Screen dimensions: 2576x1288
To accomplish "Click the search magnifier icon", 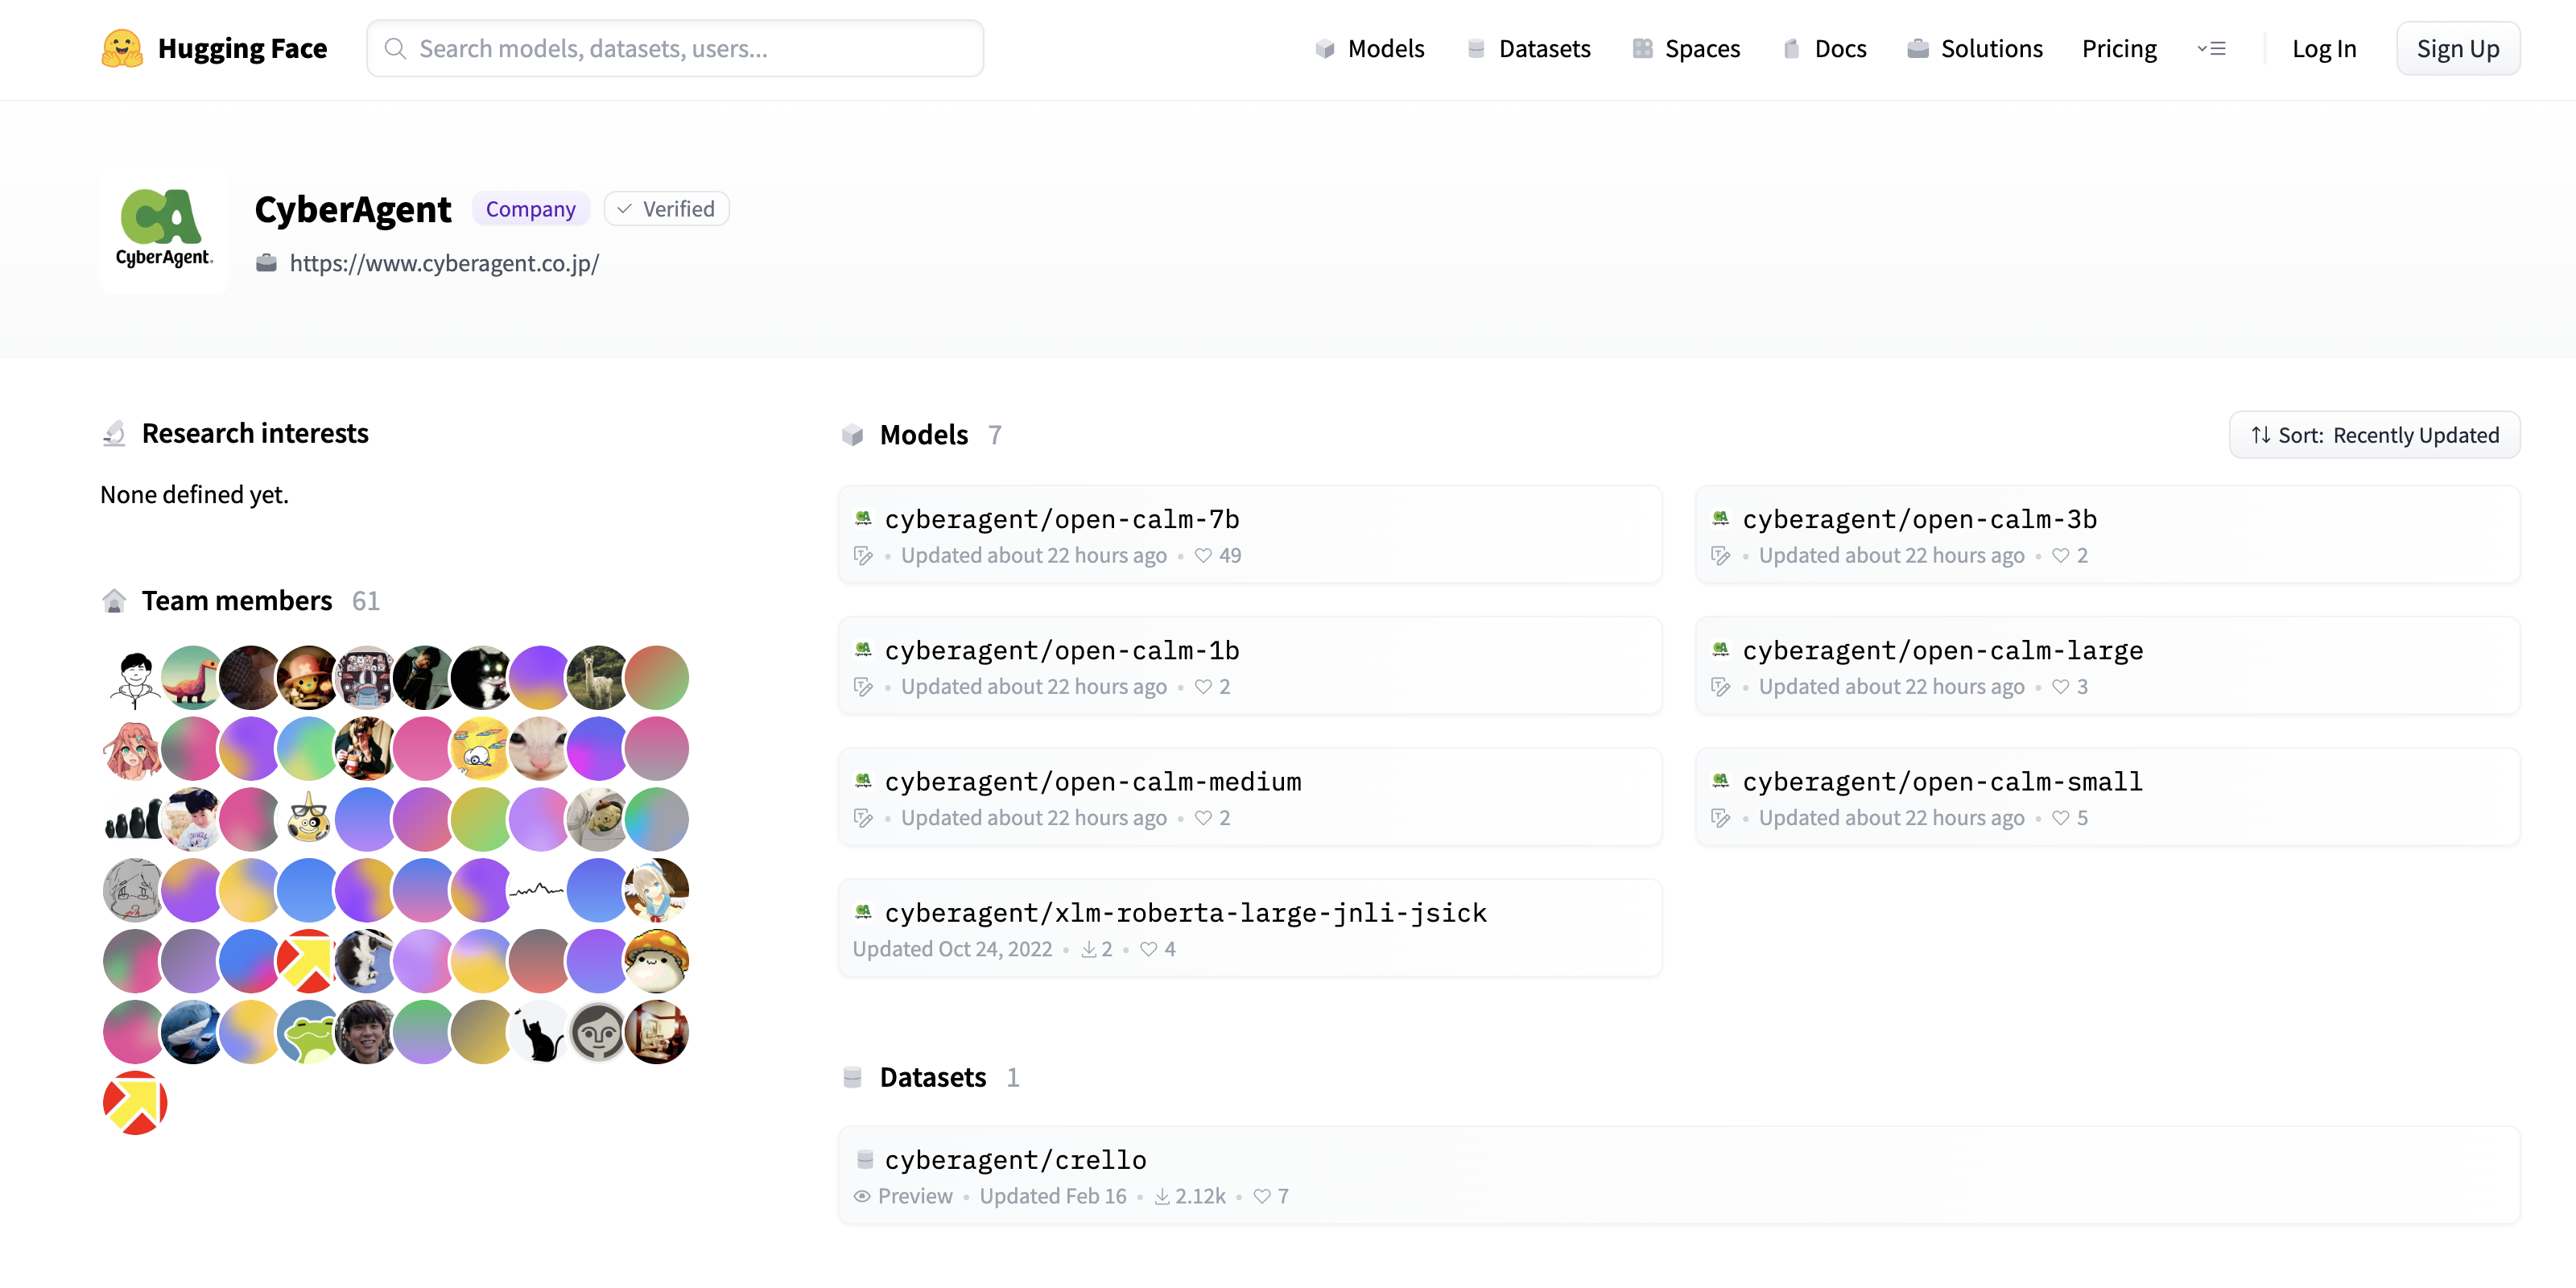I will tap(396, 48).
